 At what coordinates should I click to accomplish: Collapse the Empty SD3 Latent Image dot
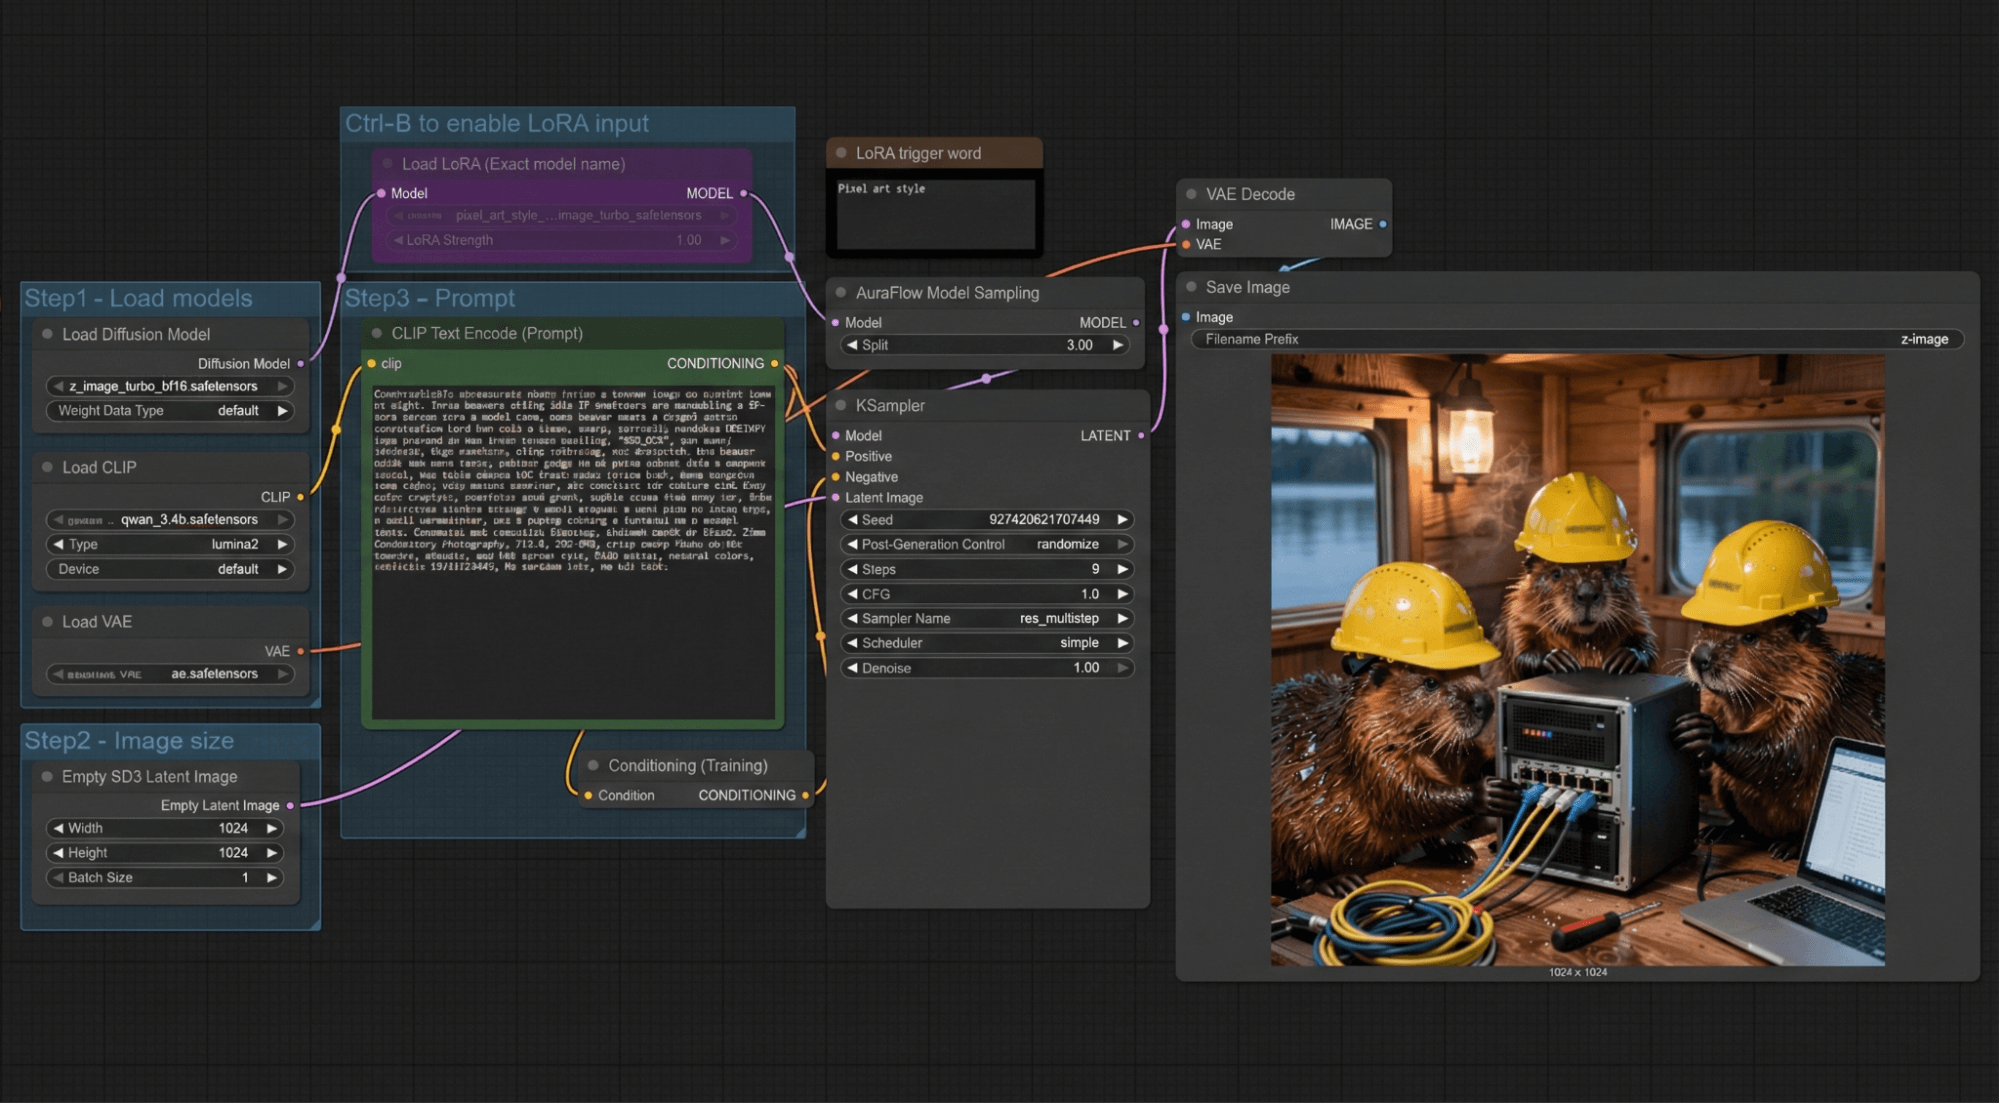(x=47, y=776)
